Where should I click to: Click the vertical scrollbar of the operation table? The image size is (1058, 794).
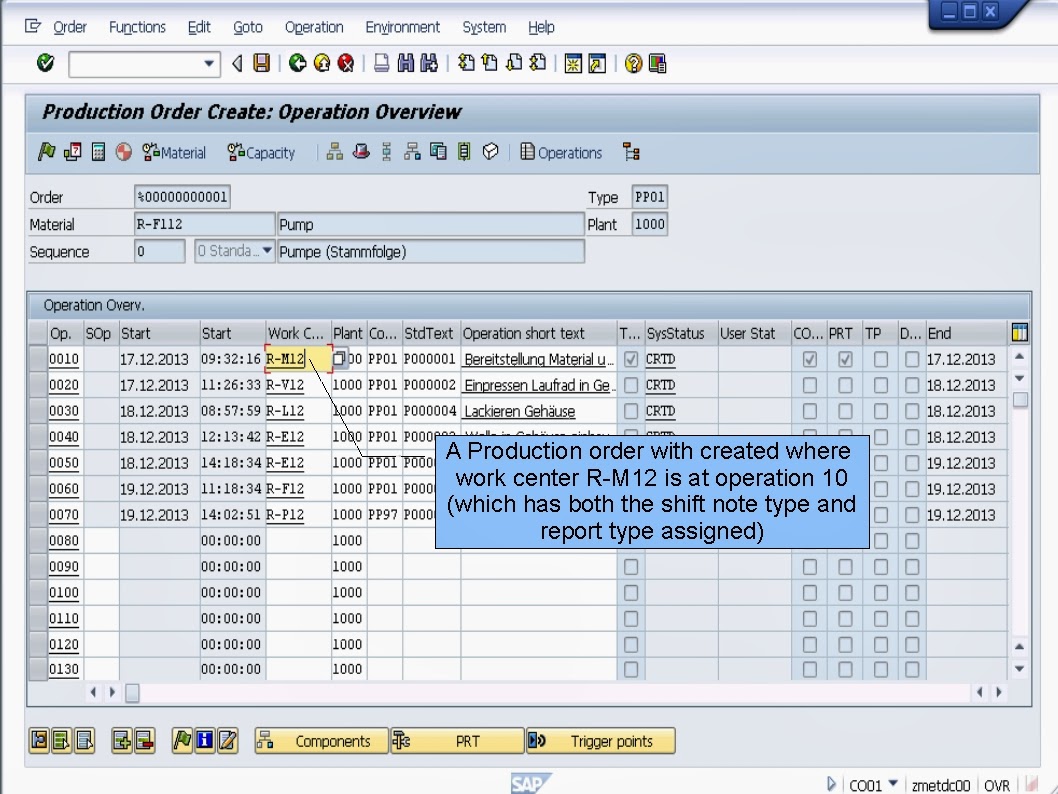pyautogui.click(x=1020, y=500)
